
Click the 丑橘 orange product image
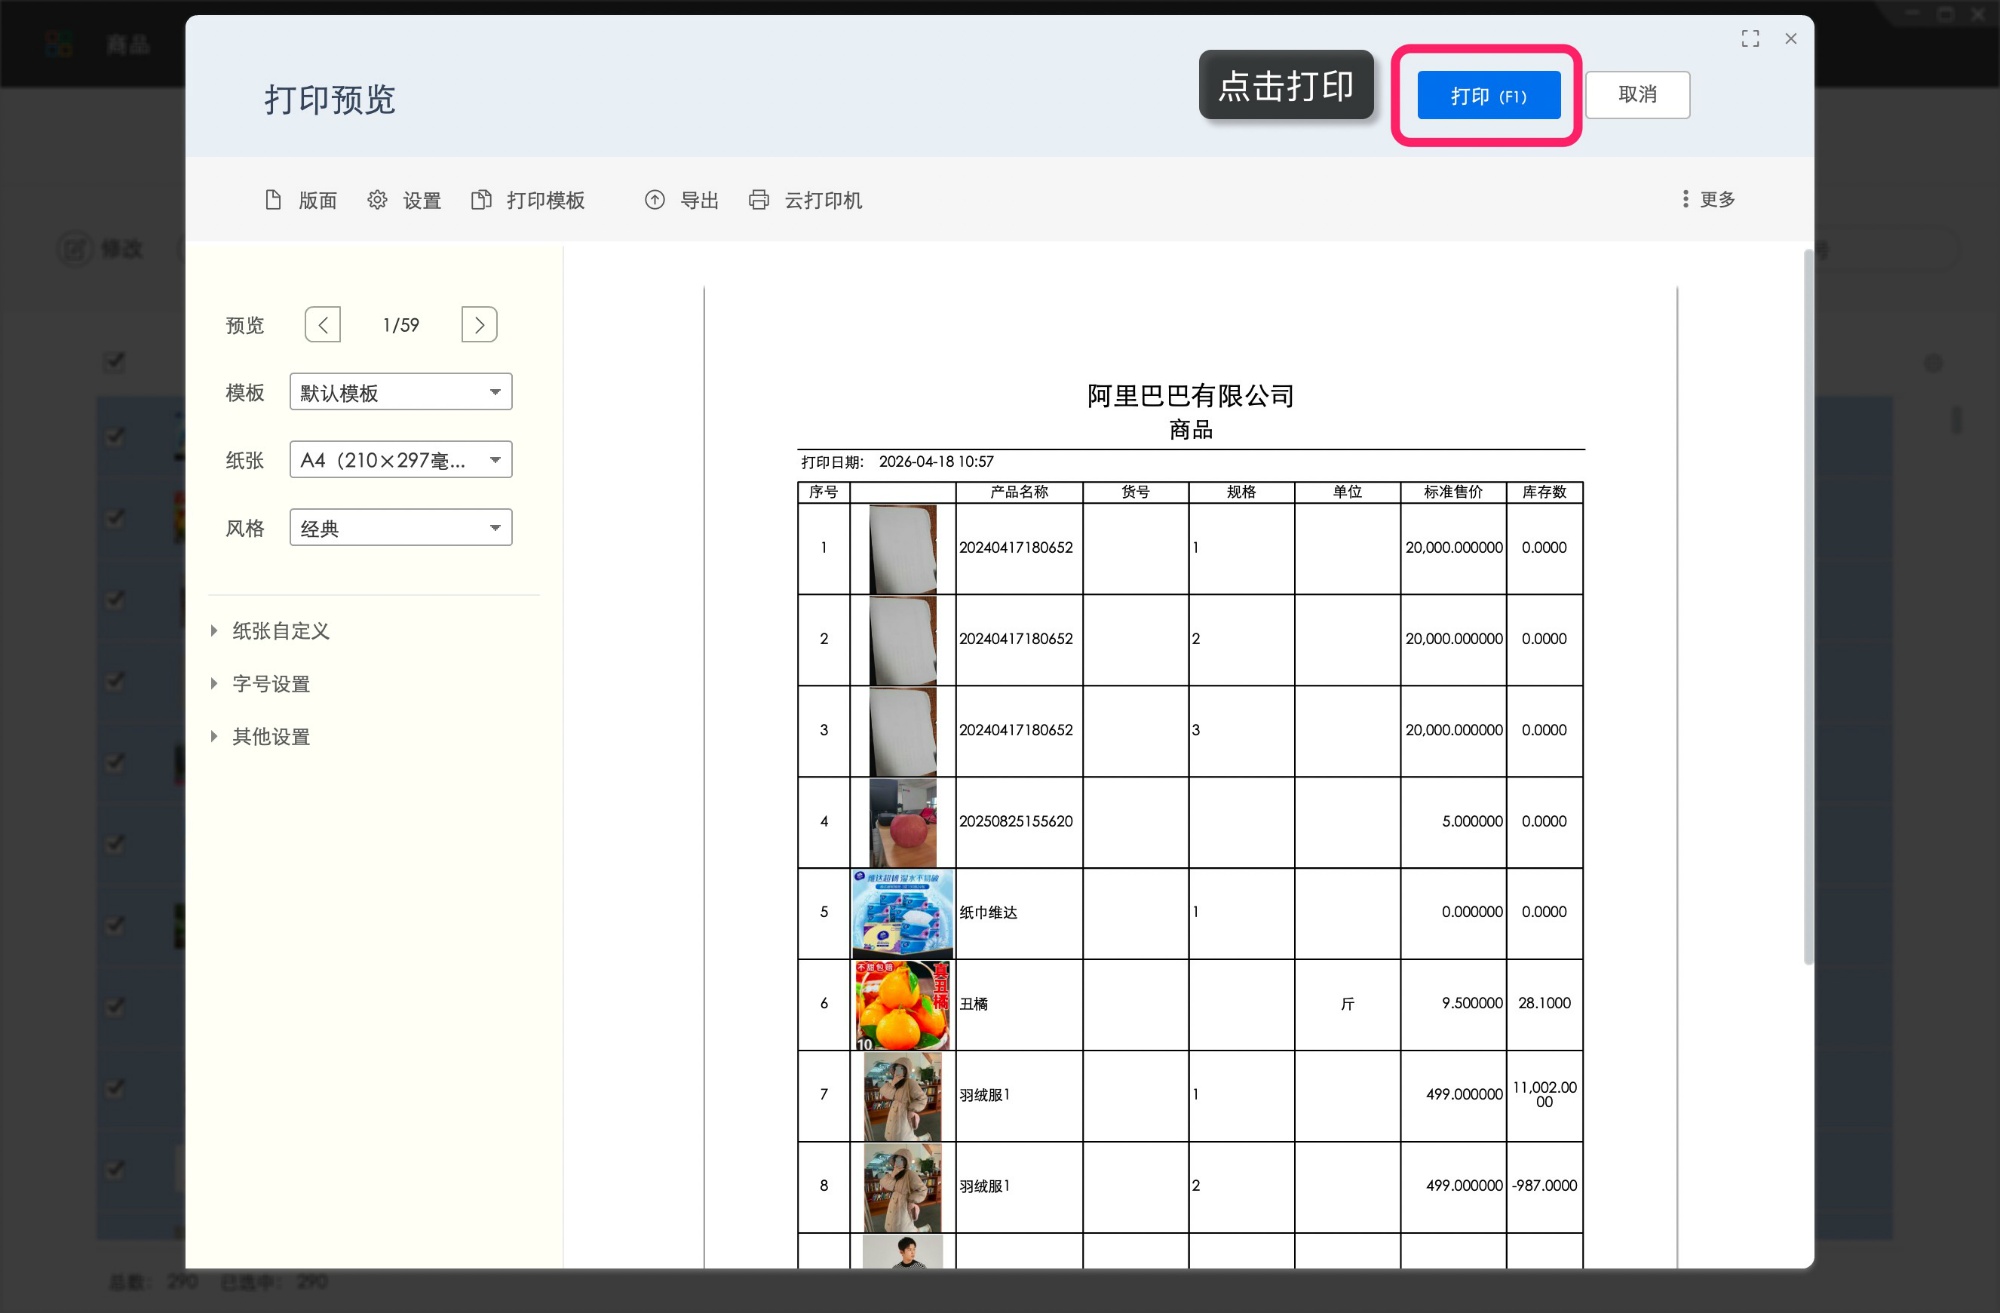pos(903,1005)
